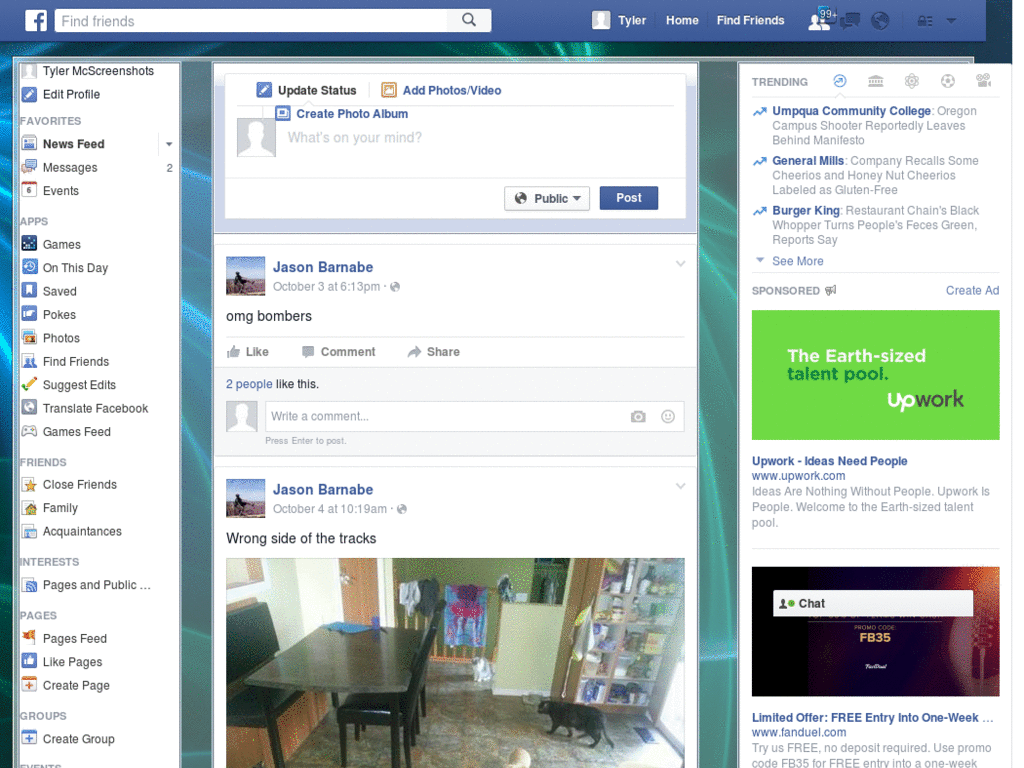Open Find Friends in top bar

750,20
